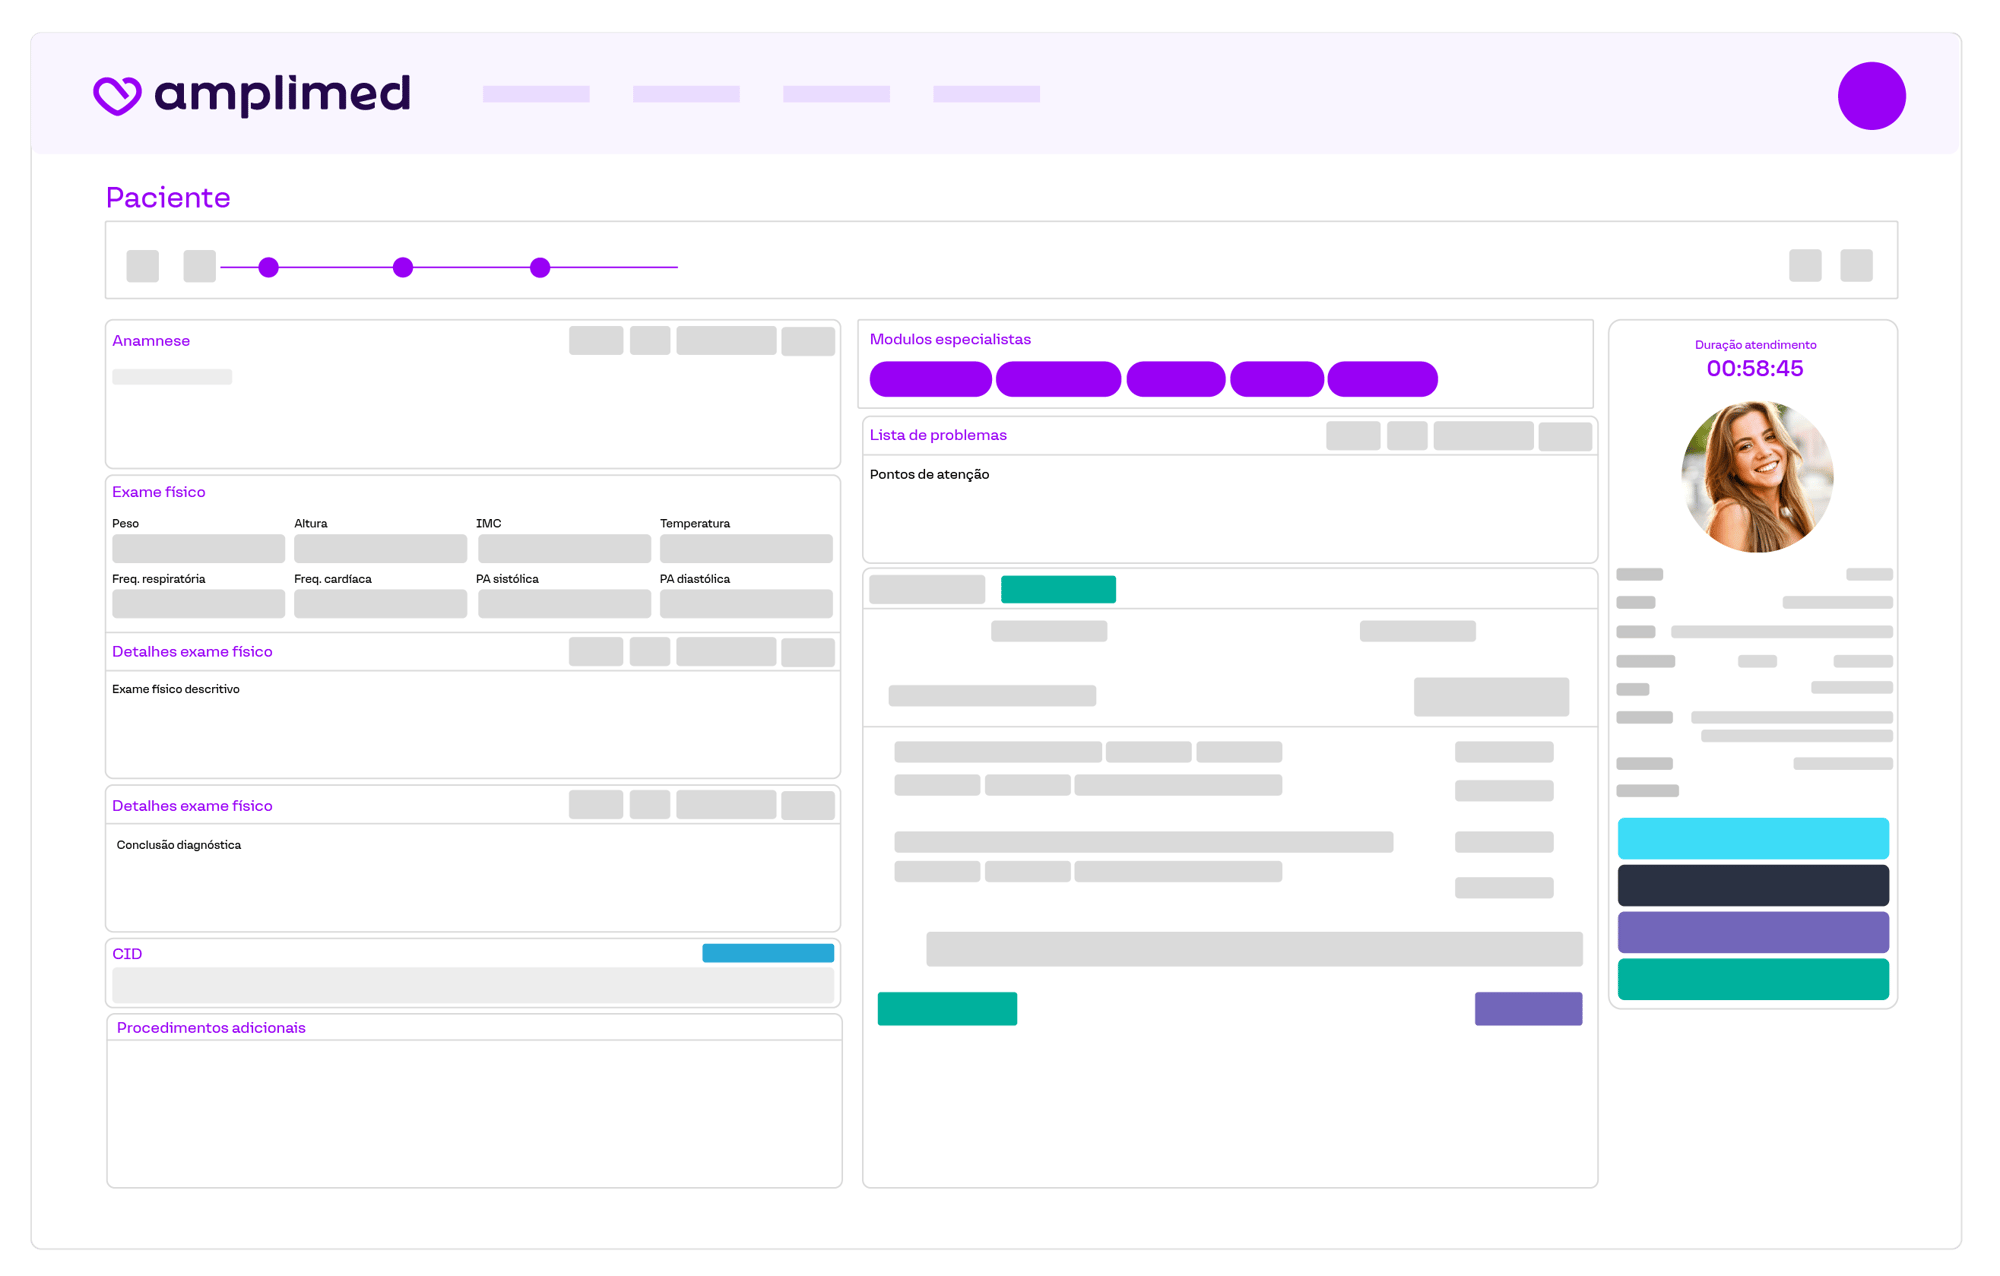Click the dark navy button under patient info
Screen dimensions: 2000x1276
(1753, 885)
